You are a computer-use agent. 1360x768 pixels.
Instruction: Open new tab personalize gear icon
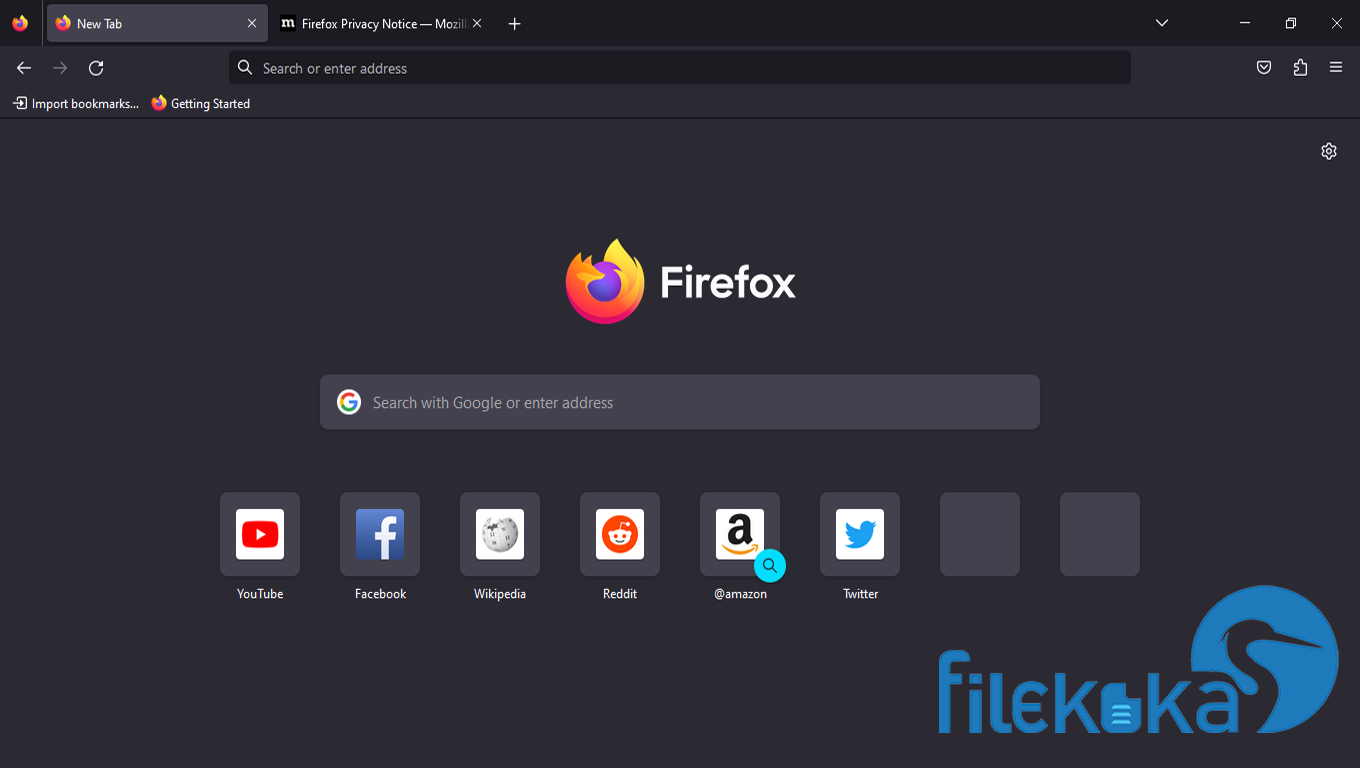click(x=1329, y=151)
